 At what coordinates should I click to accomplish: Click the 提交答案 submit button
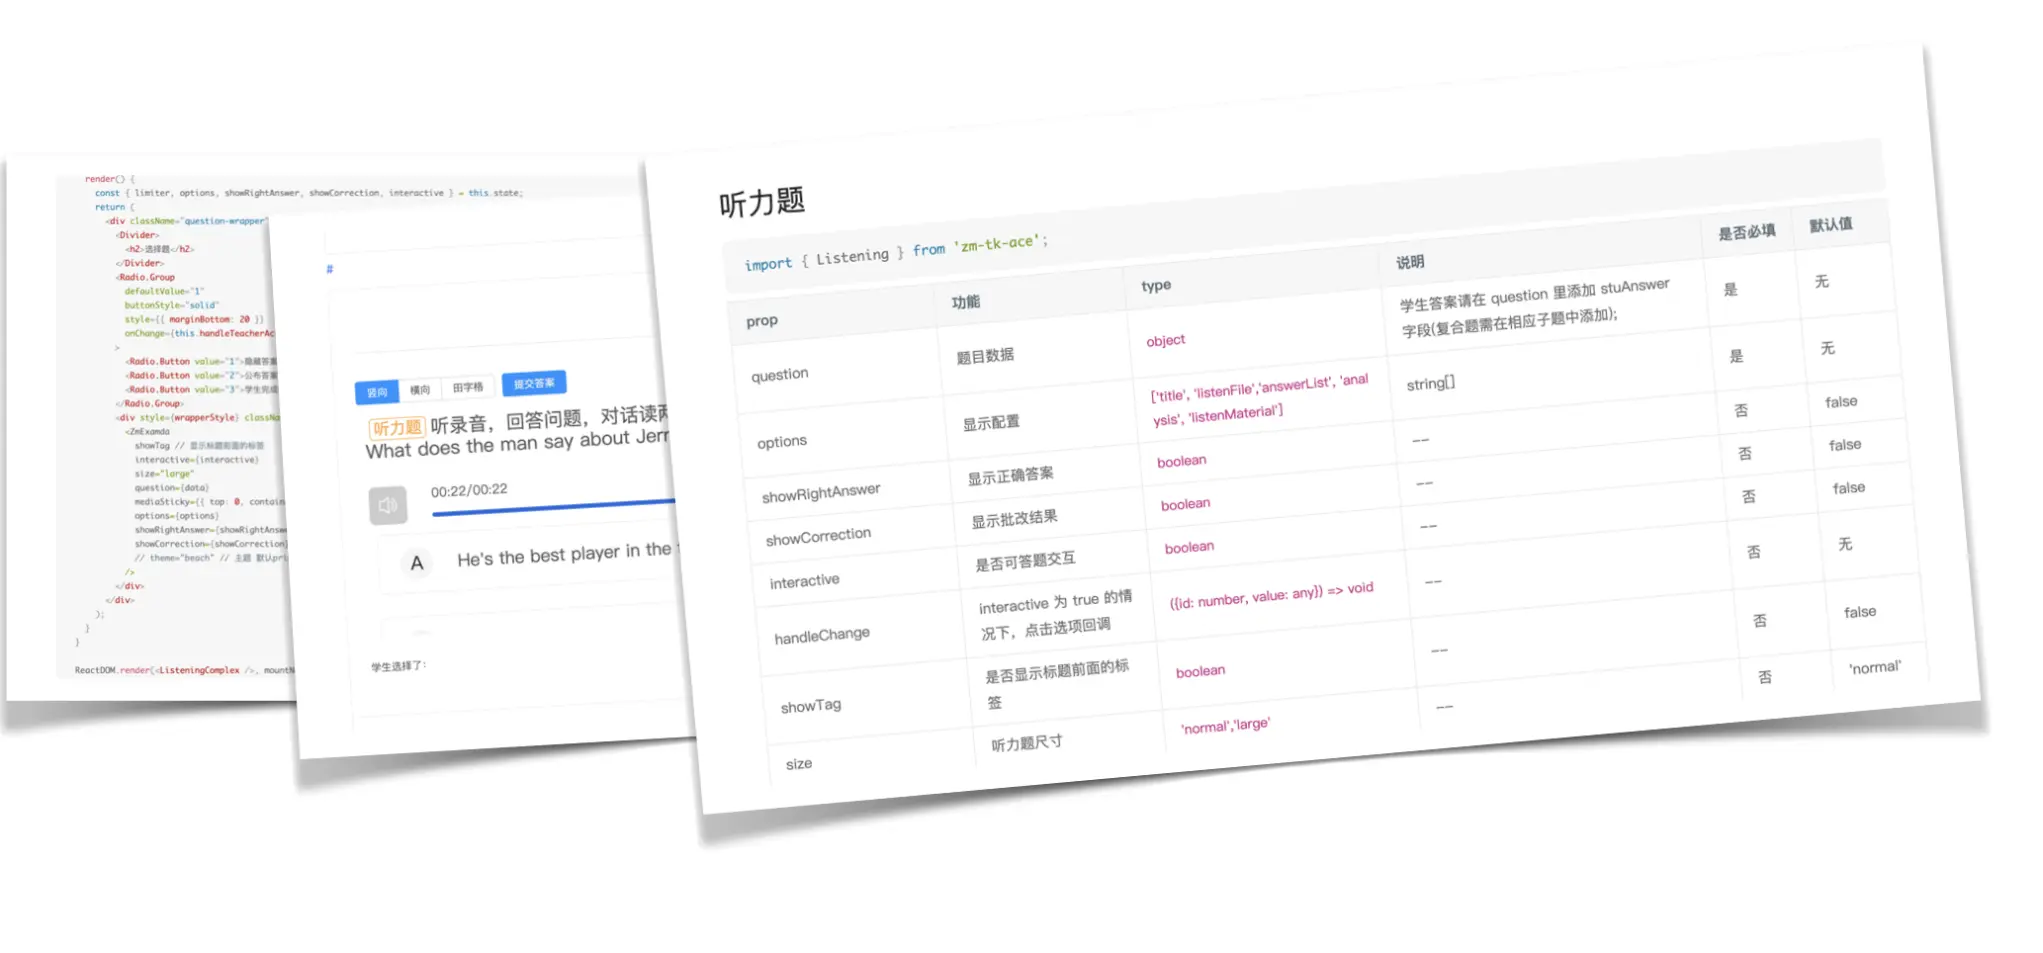tap(534, 383)
